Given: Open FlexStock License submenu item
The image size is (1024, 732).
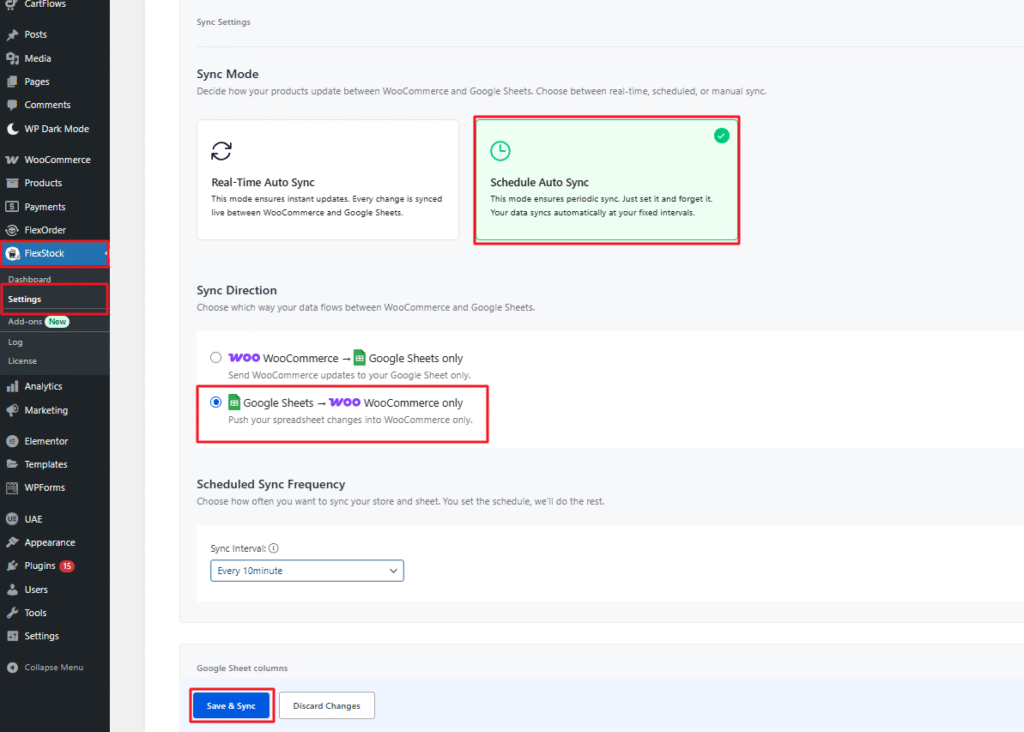Looking at the screenshot, I should coord(22,361).
